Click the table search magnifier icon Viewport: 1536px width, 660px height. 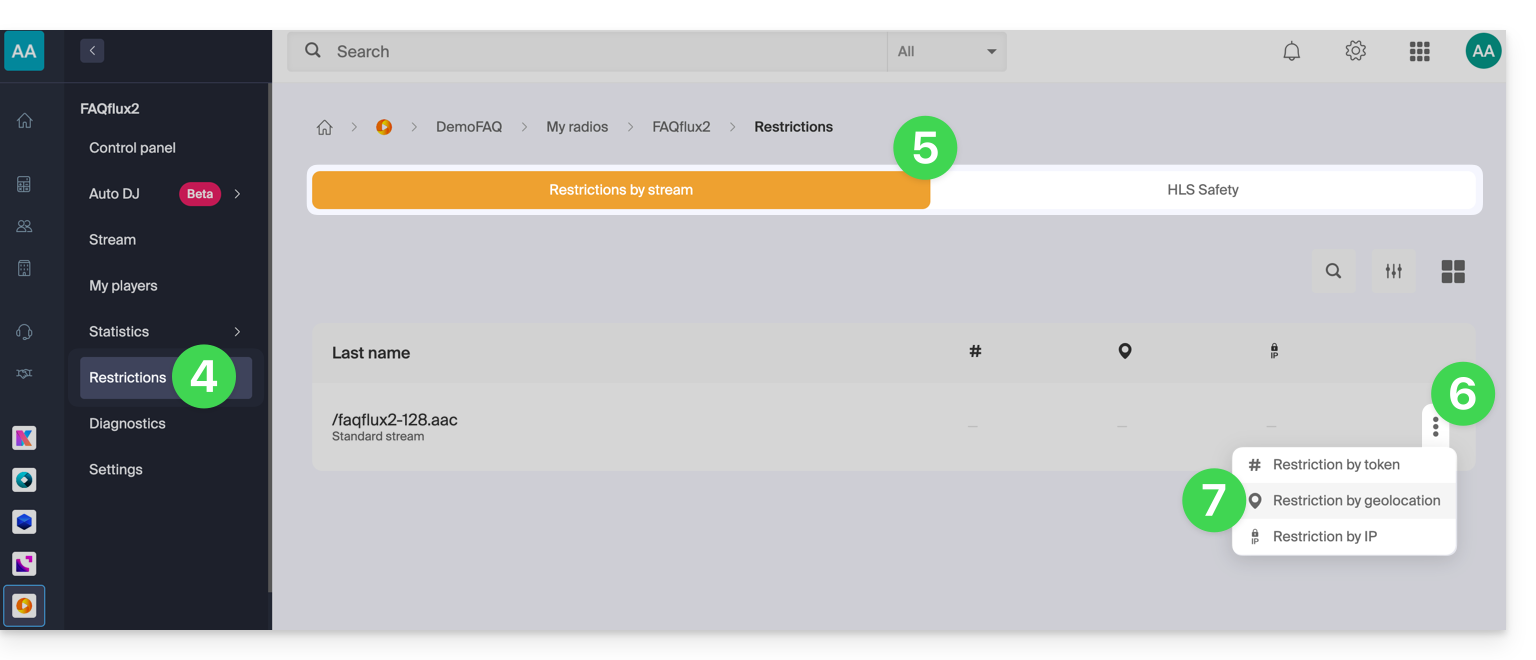(1333, 271)
